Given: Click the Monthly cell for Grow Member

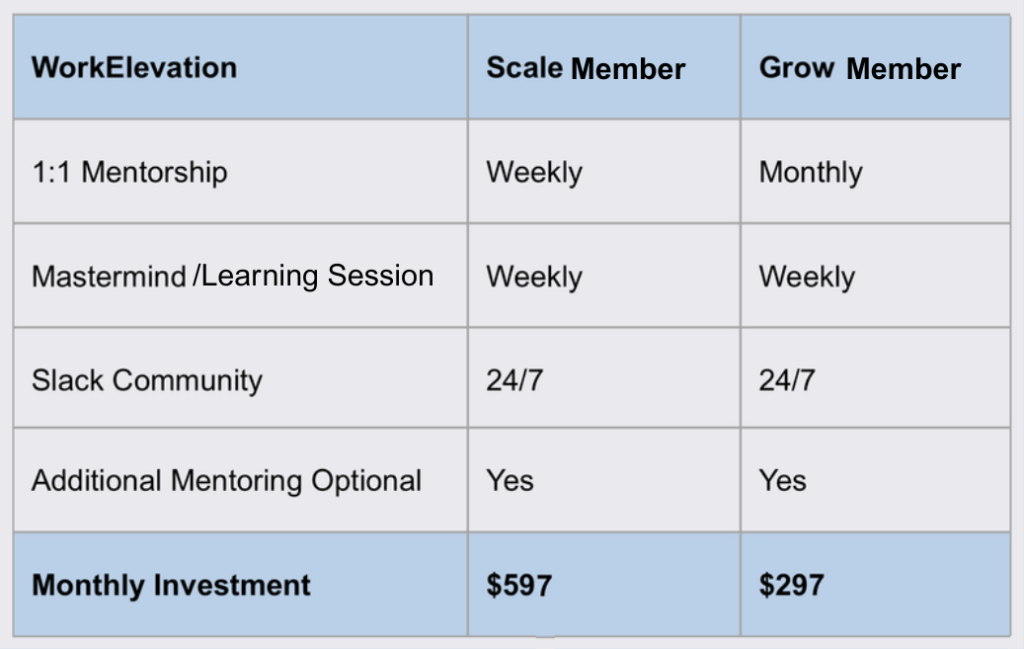Looking at the screenshot, I should pos(875,171).
